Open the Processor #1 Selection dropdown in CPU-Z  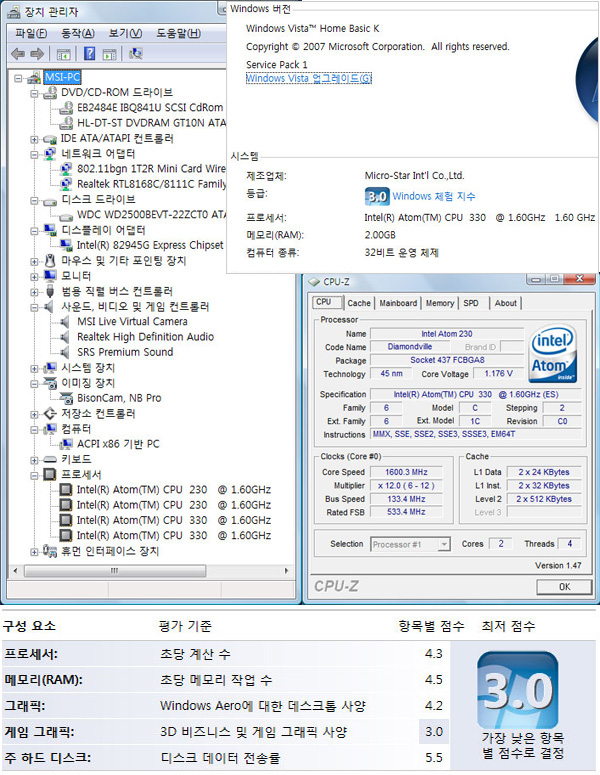pos(444,544)
